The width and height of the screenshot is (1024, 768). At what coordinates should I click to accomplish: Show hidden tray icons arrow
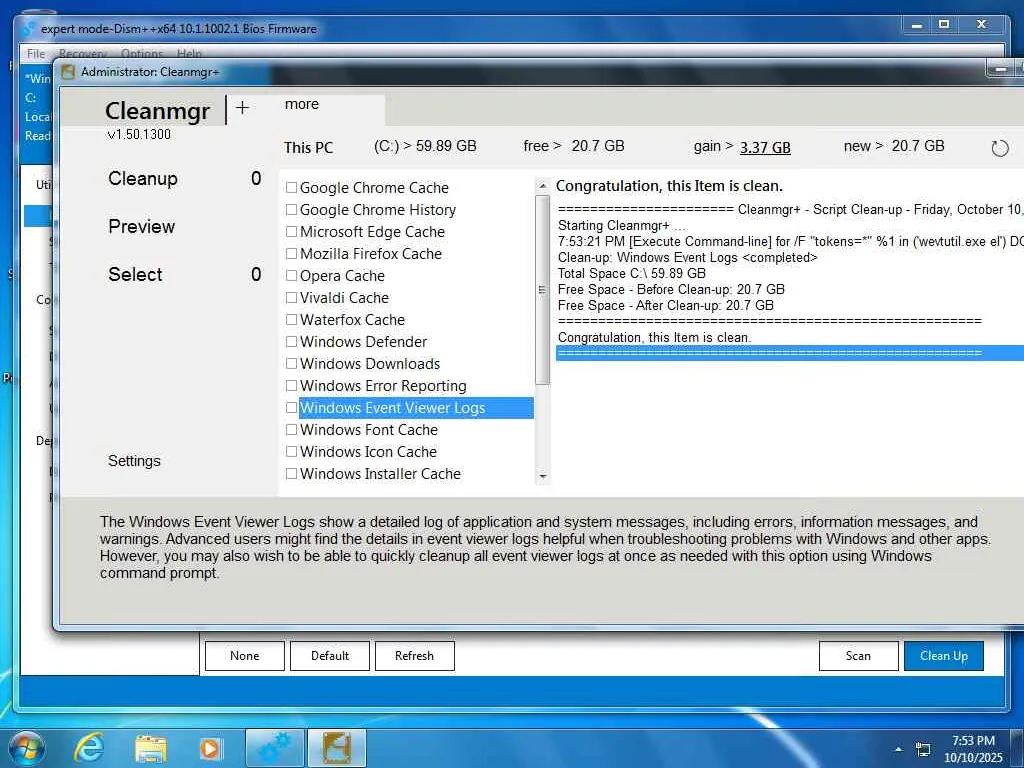coord(899,749)
